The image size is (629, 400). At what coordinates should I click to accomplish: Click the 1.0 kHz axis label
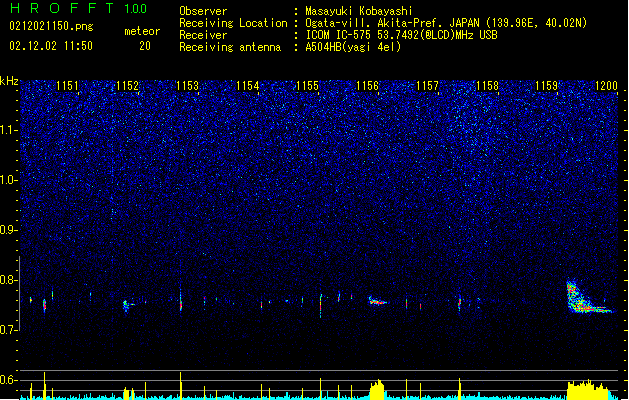pos(9,180)
